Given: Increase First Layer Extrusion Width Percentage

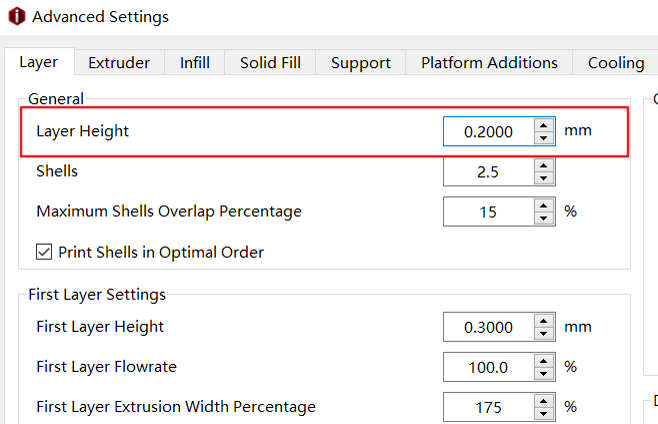Looking at the screenshot, I should 544,401.
